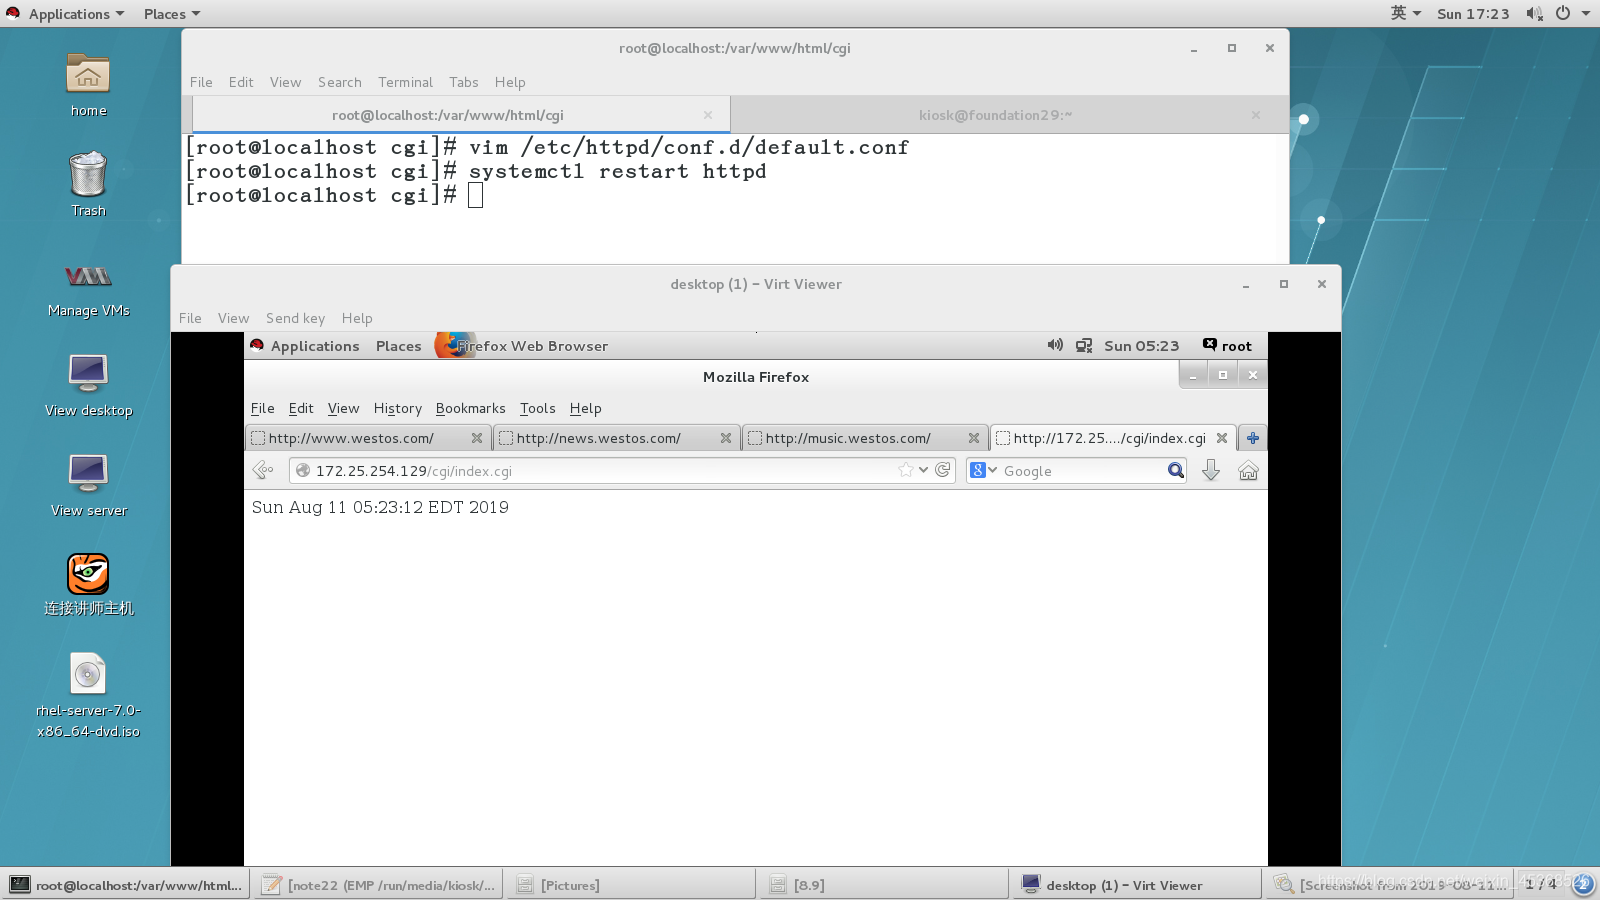Image resolution: width=1600 pixels, height=900 pixels.
Task: Open Virt Viewer View menu
Action: (x=233, y=318)
